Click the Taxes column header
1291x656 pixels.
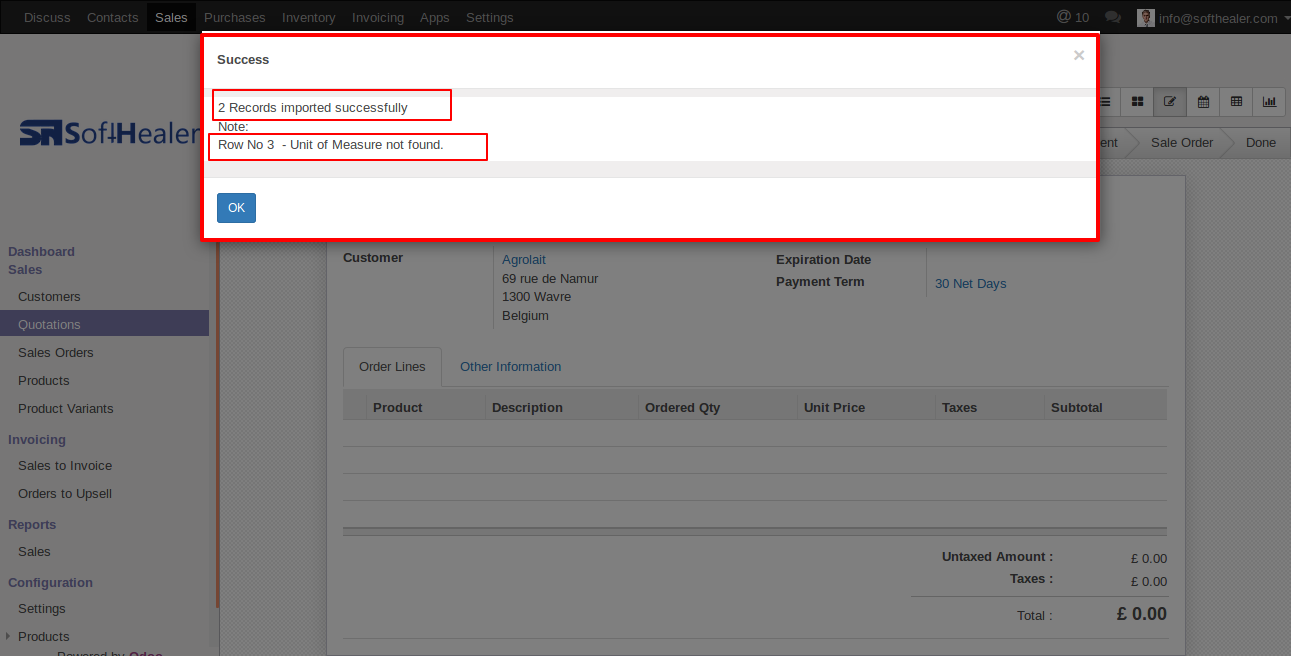959,407
